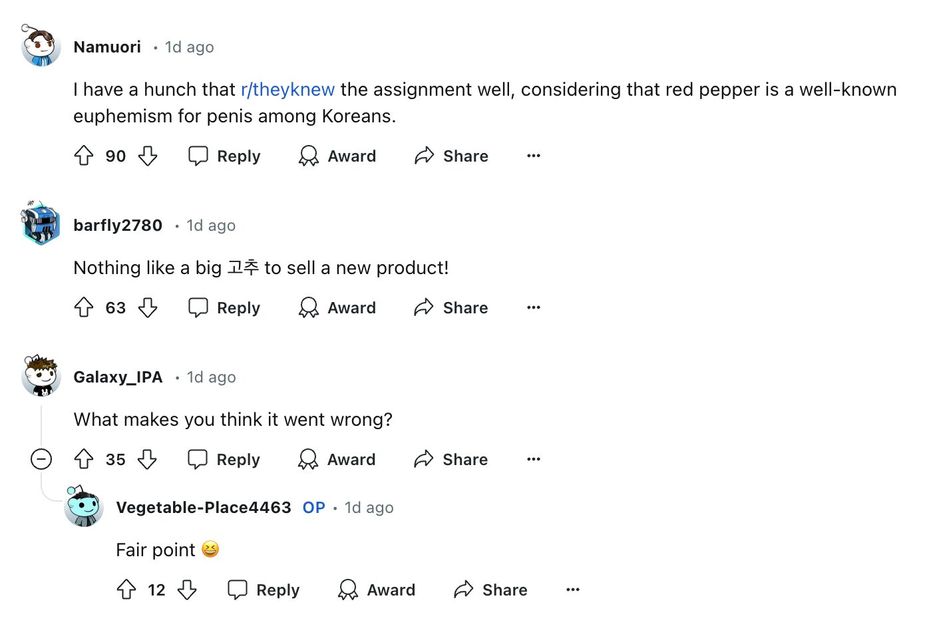
Task: Open more options on Namuori's comment
Action: tap(533, 156)
